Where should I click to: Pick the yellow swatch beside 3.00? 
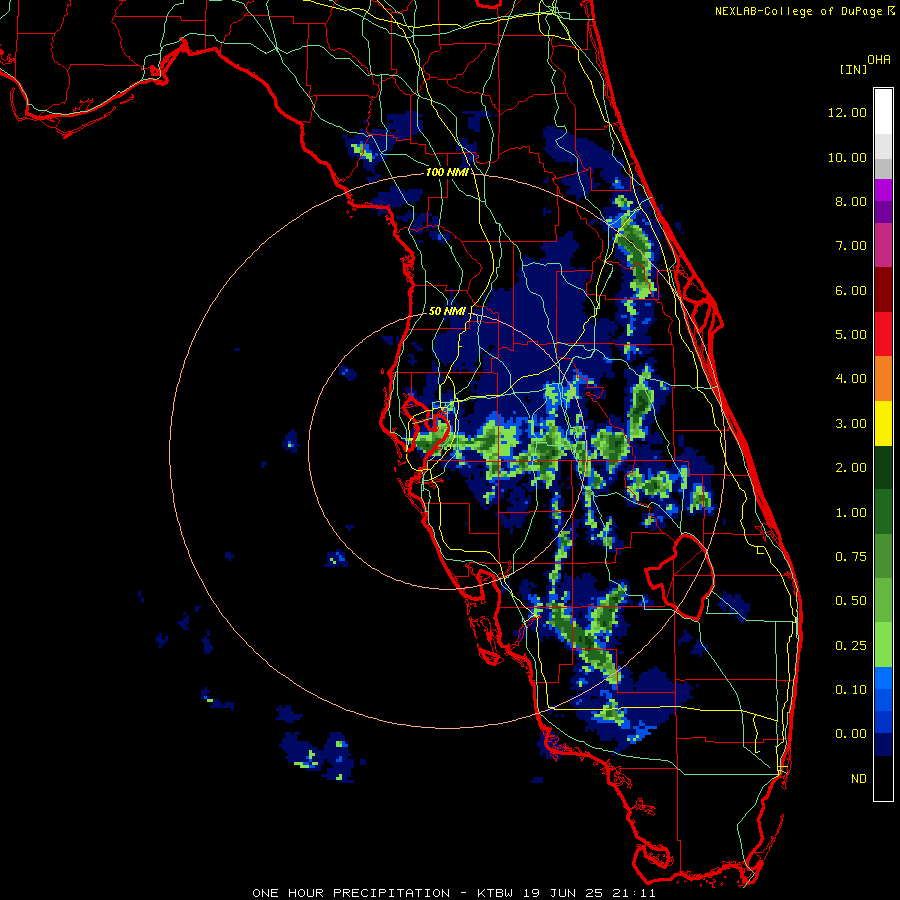[883, 423]
